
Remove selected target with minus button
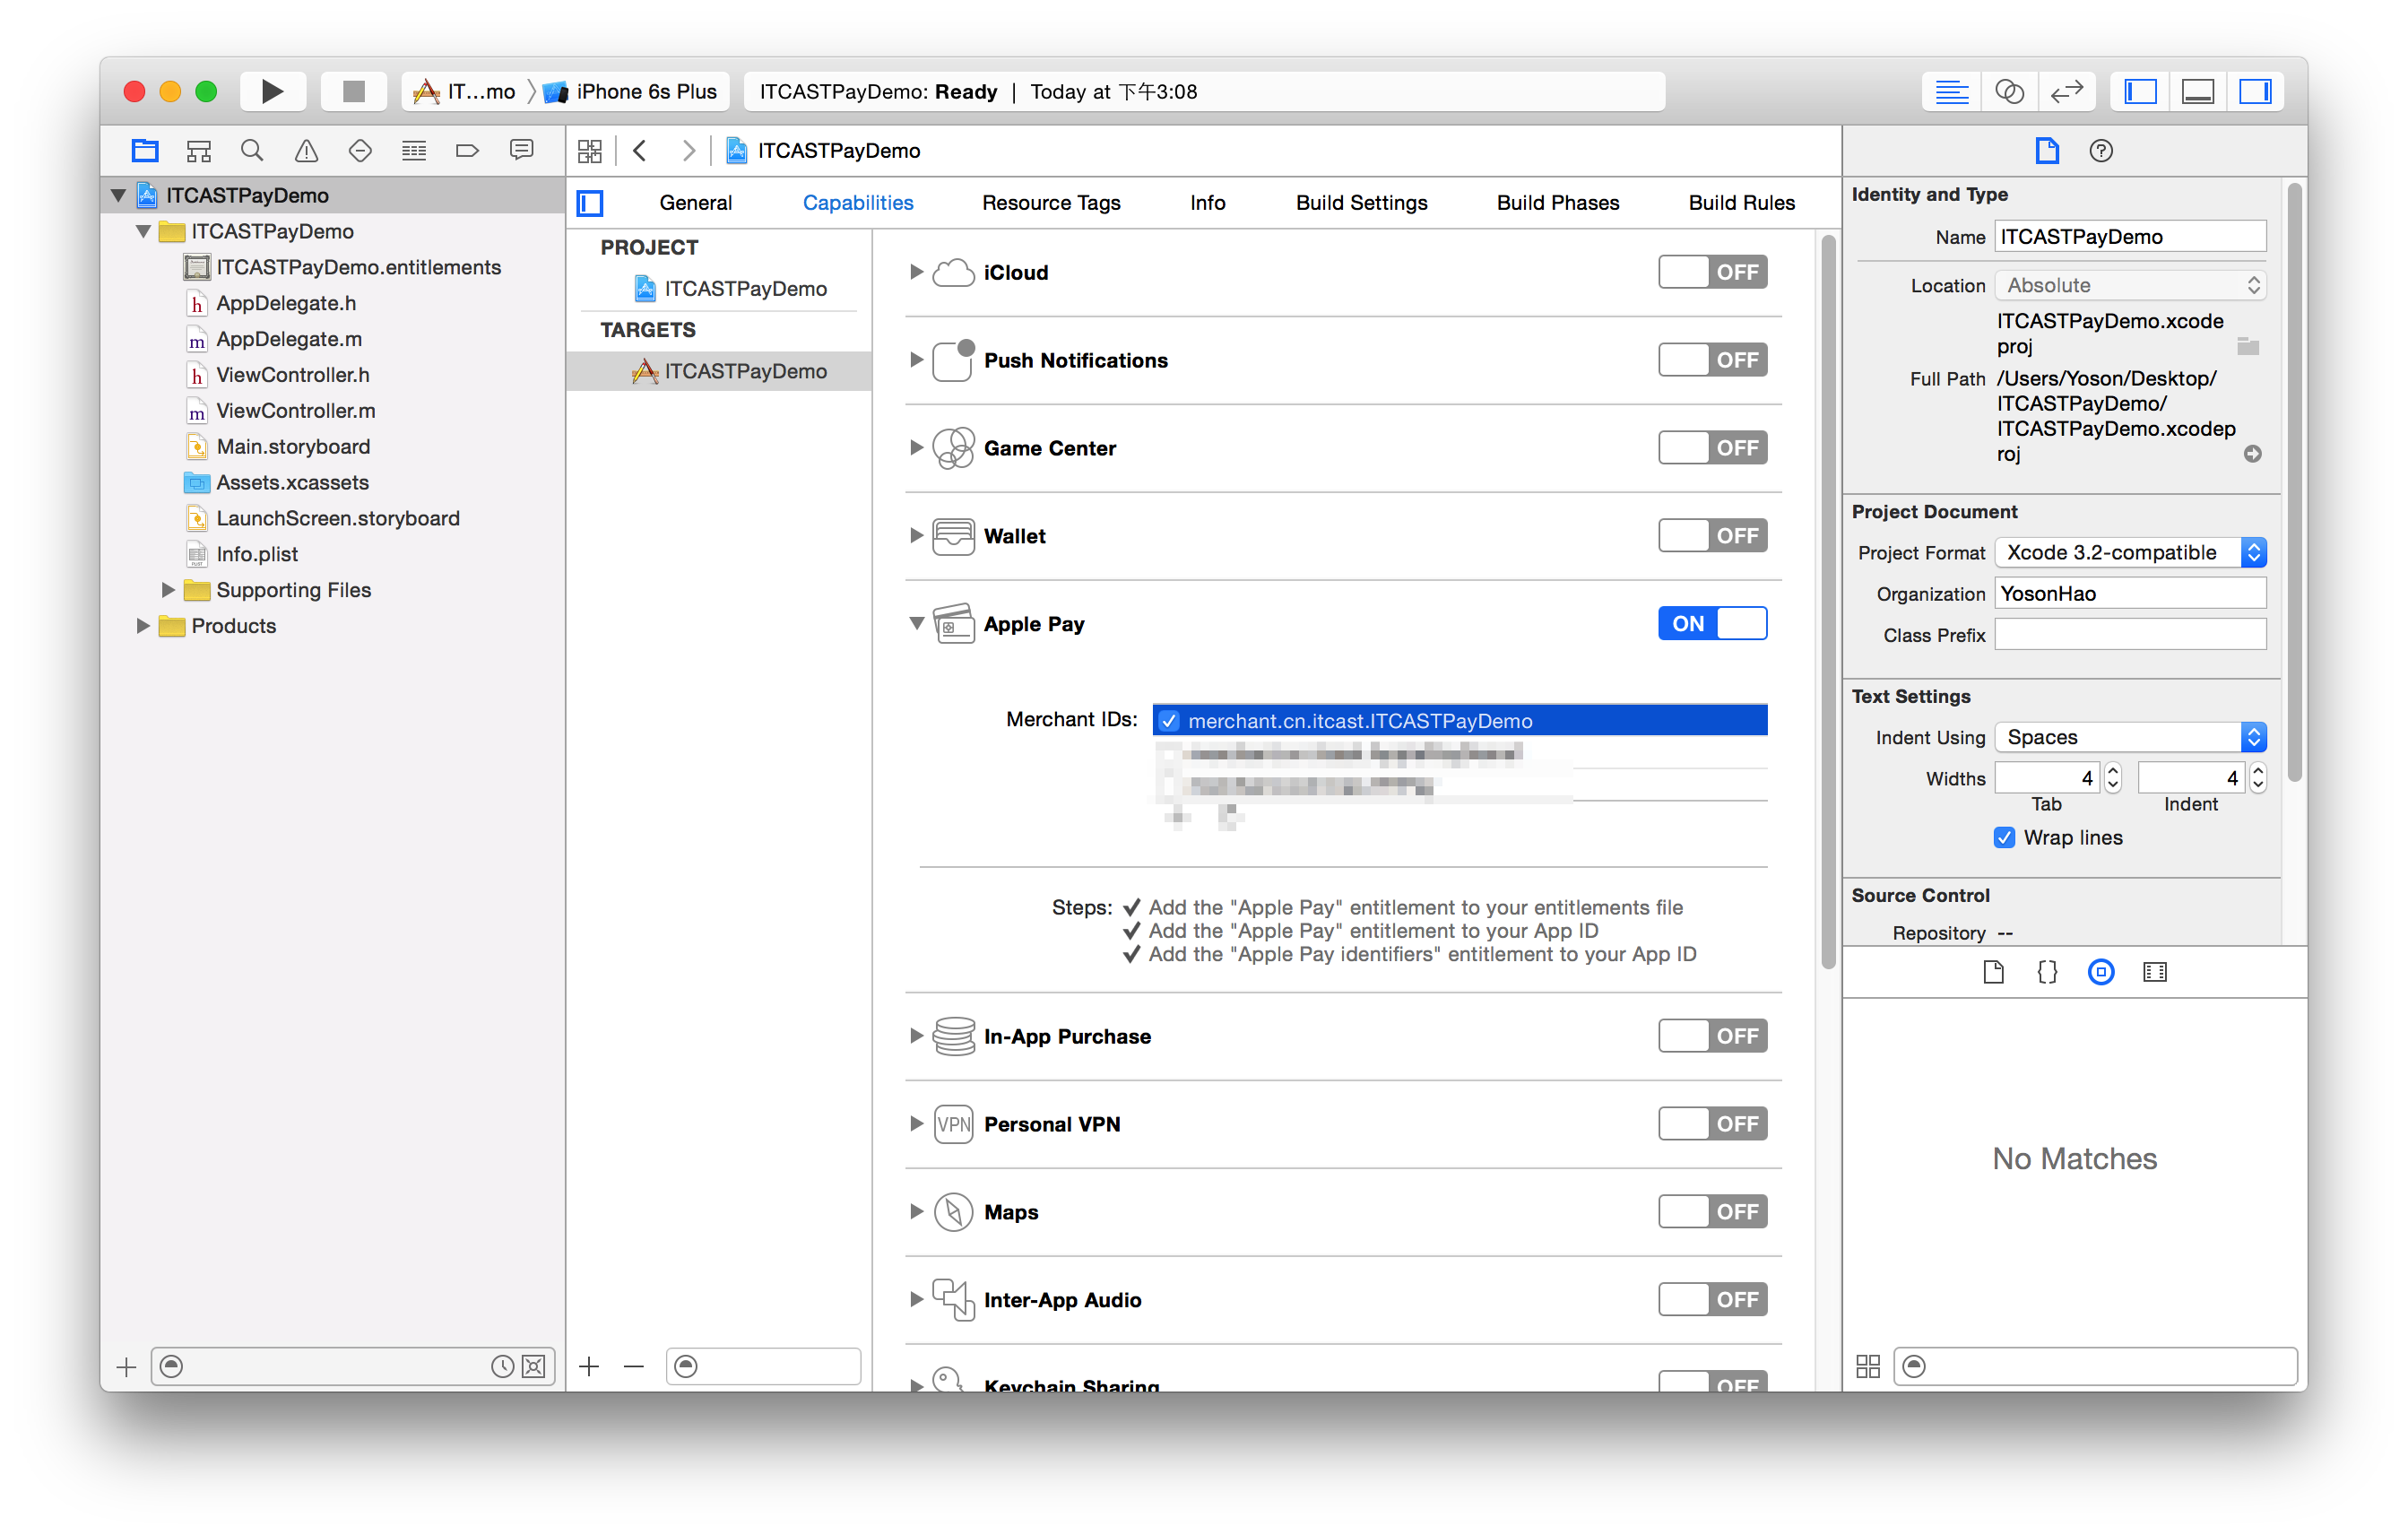click(634, 1366)
